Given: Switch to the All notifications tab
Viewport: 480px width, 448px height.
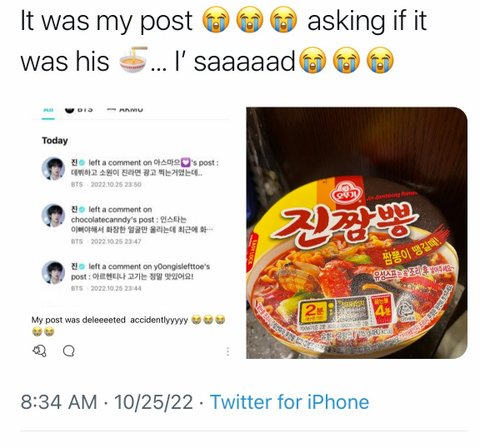Looking at the screenshot, I should click(x=48, y=110).
